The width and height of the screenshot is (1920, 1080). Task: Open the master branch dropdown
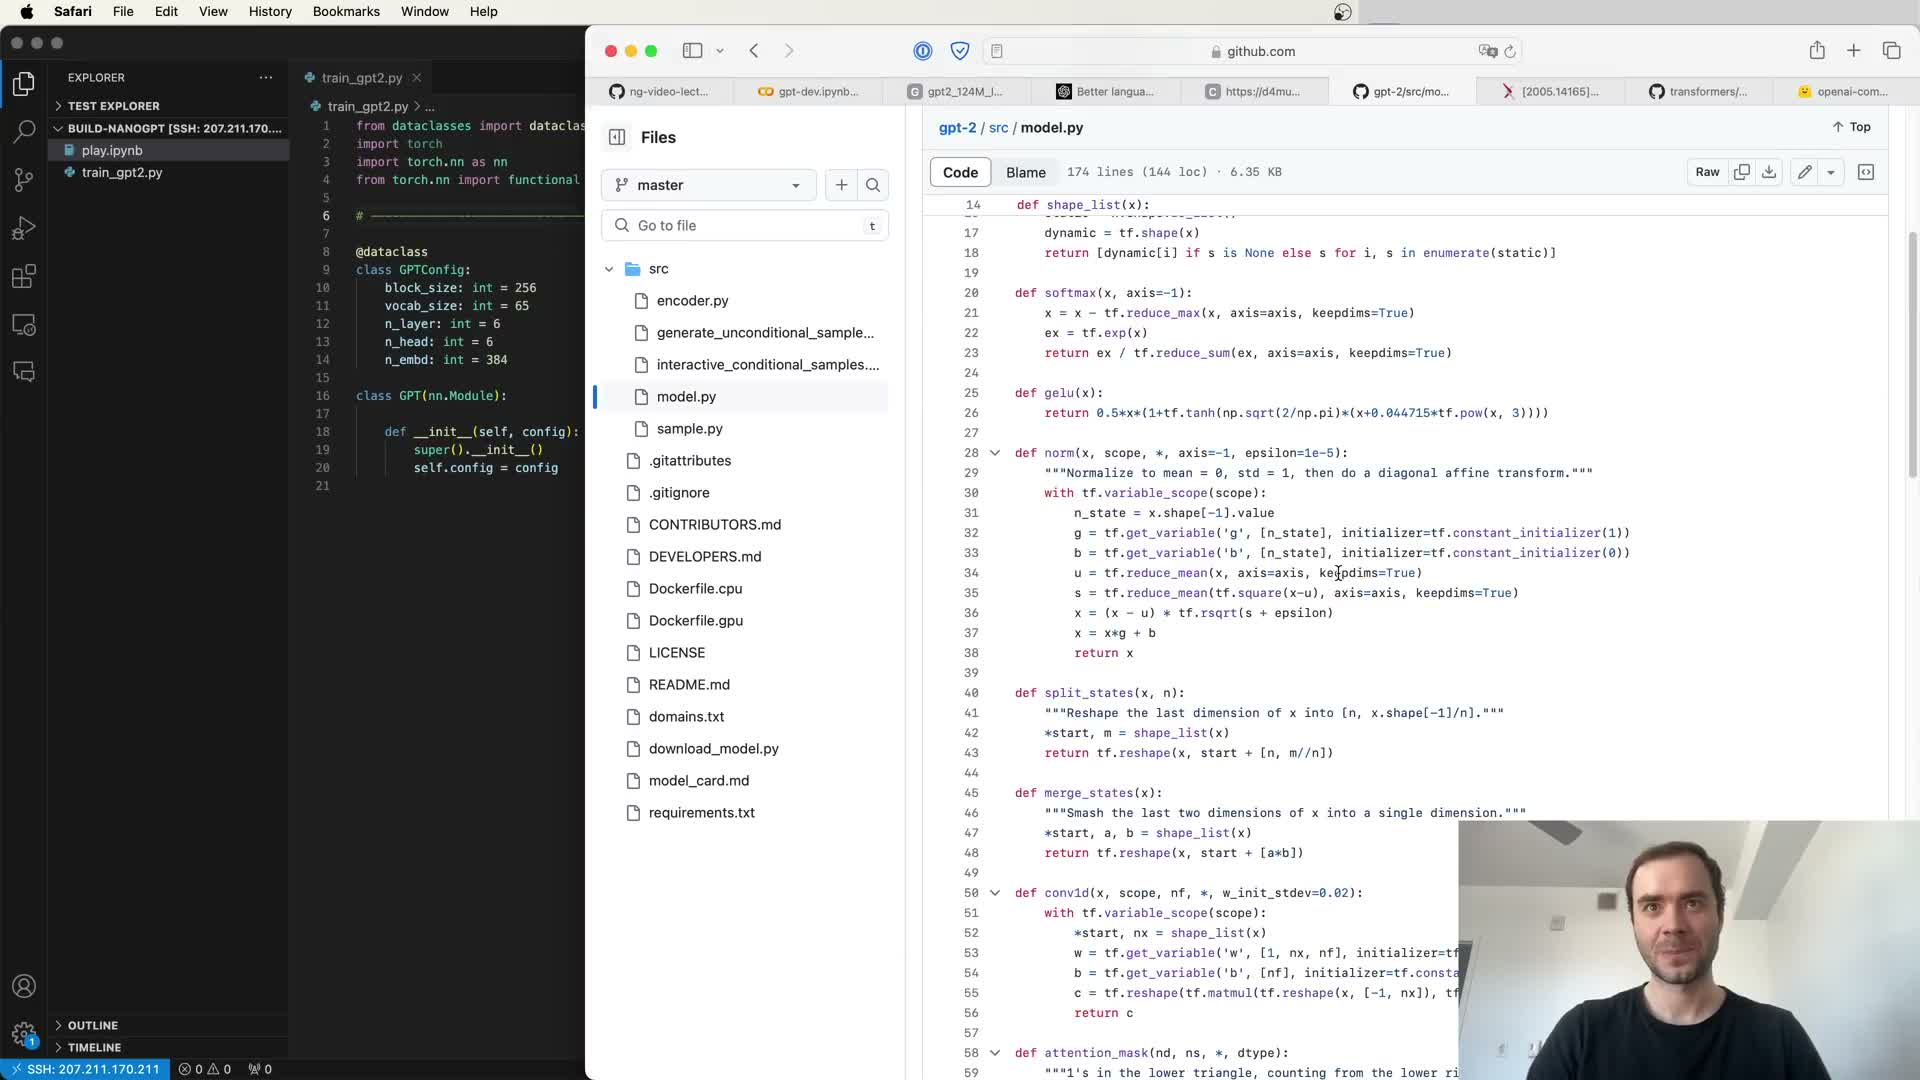[709, 185]
